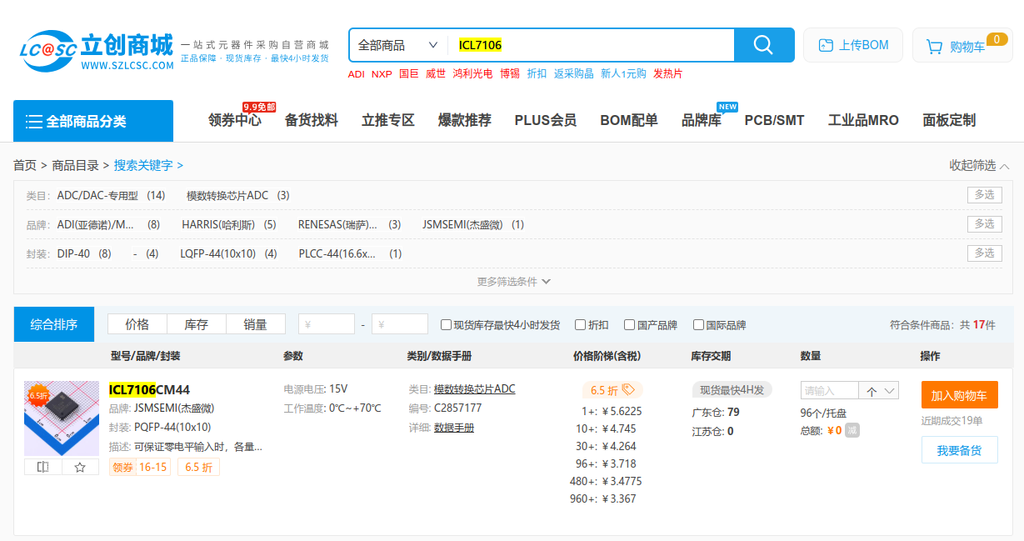Check the 国产品牌 checkbox
The width and height of the screenshot is (1024, 541).
click(630, 325)
